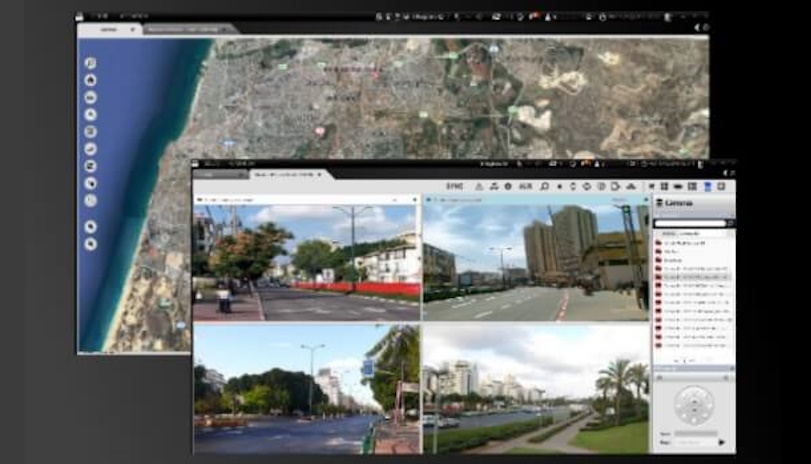Screen dimensions: 811x464
Task: Switch to the first tab in the map window
Action: coord(108,30)
